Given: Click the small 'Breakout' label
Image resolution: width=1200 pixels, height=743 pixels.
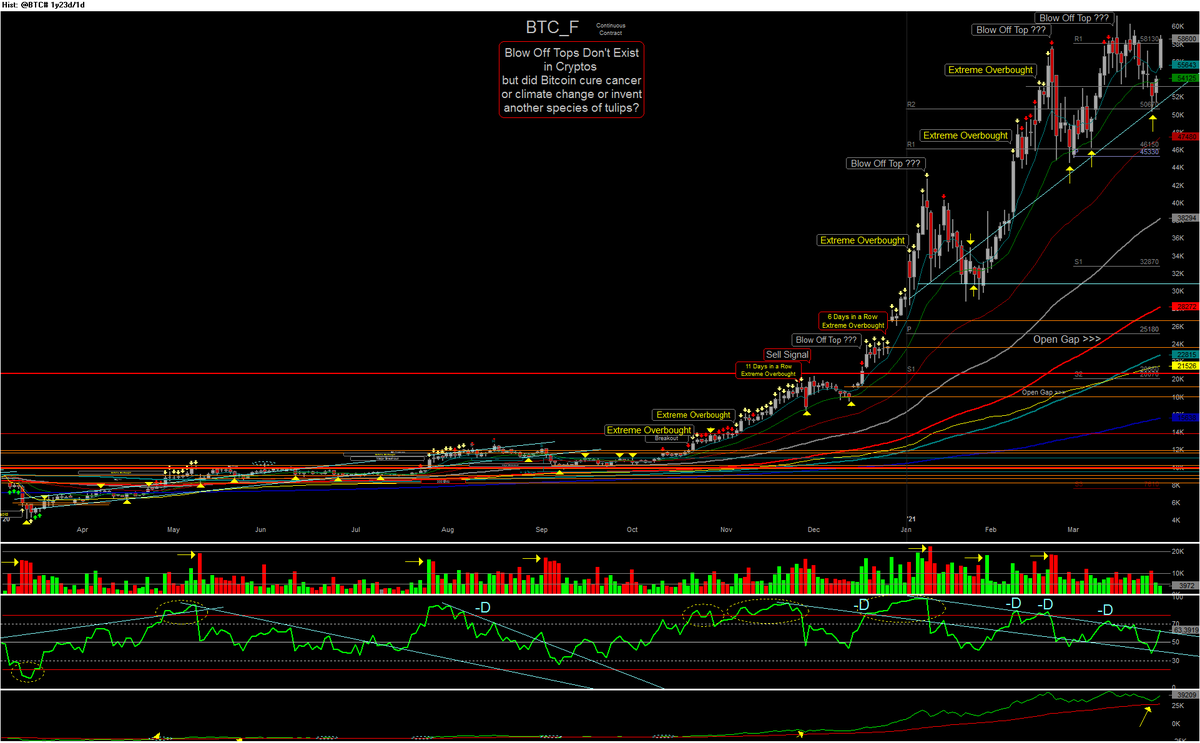Looking at the screenshot, I should tap(667, 438).
